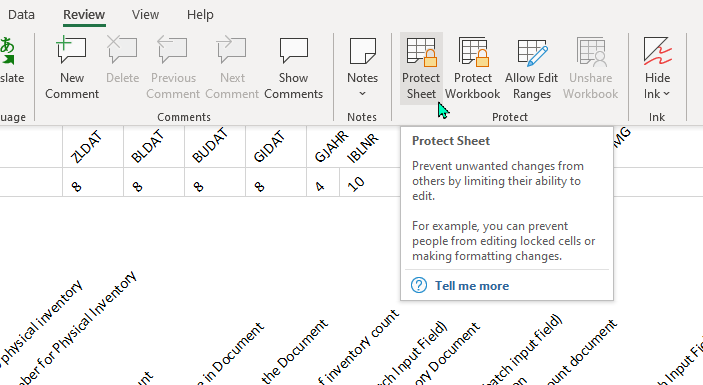Click the Translate icon
This screenshot has height=385, width=703.
8,50
